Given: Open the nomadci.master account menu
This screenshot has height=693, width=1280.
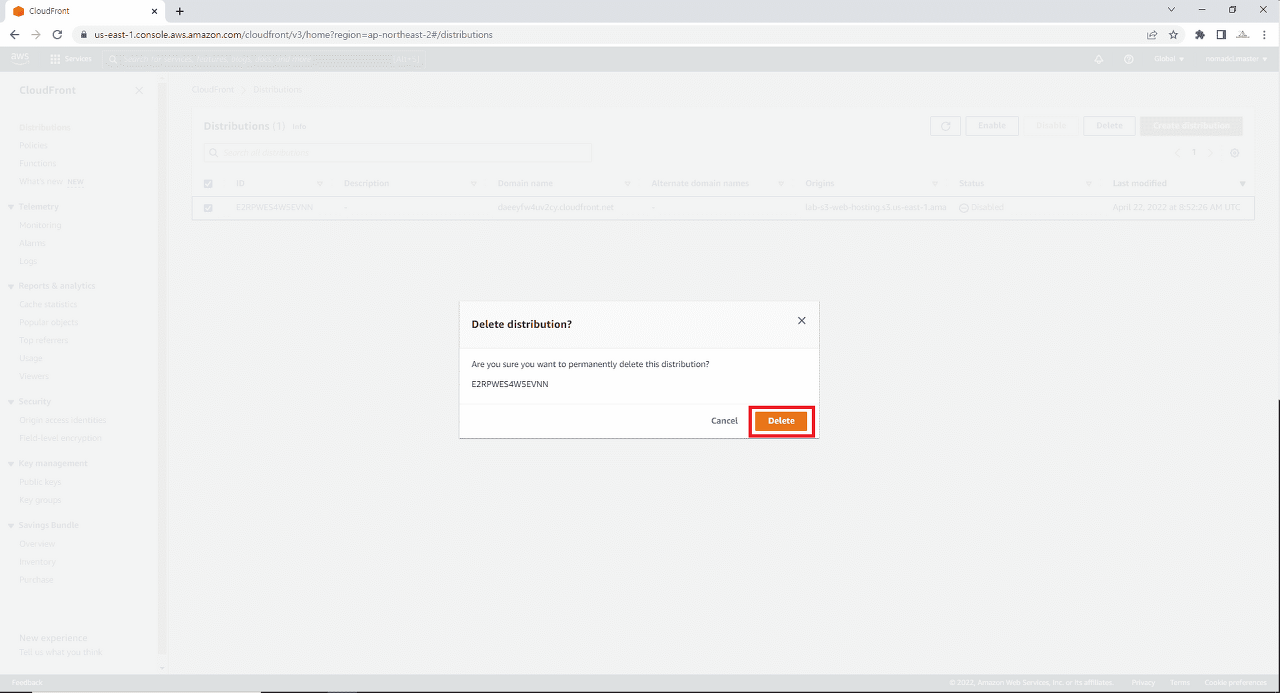Looking at the screenshot, I should point(1234,59).
